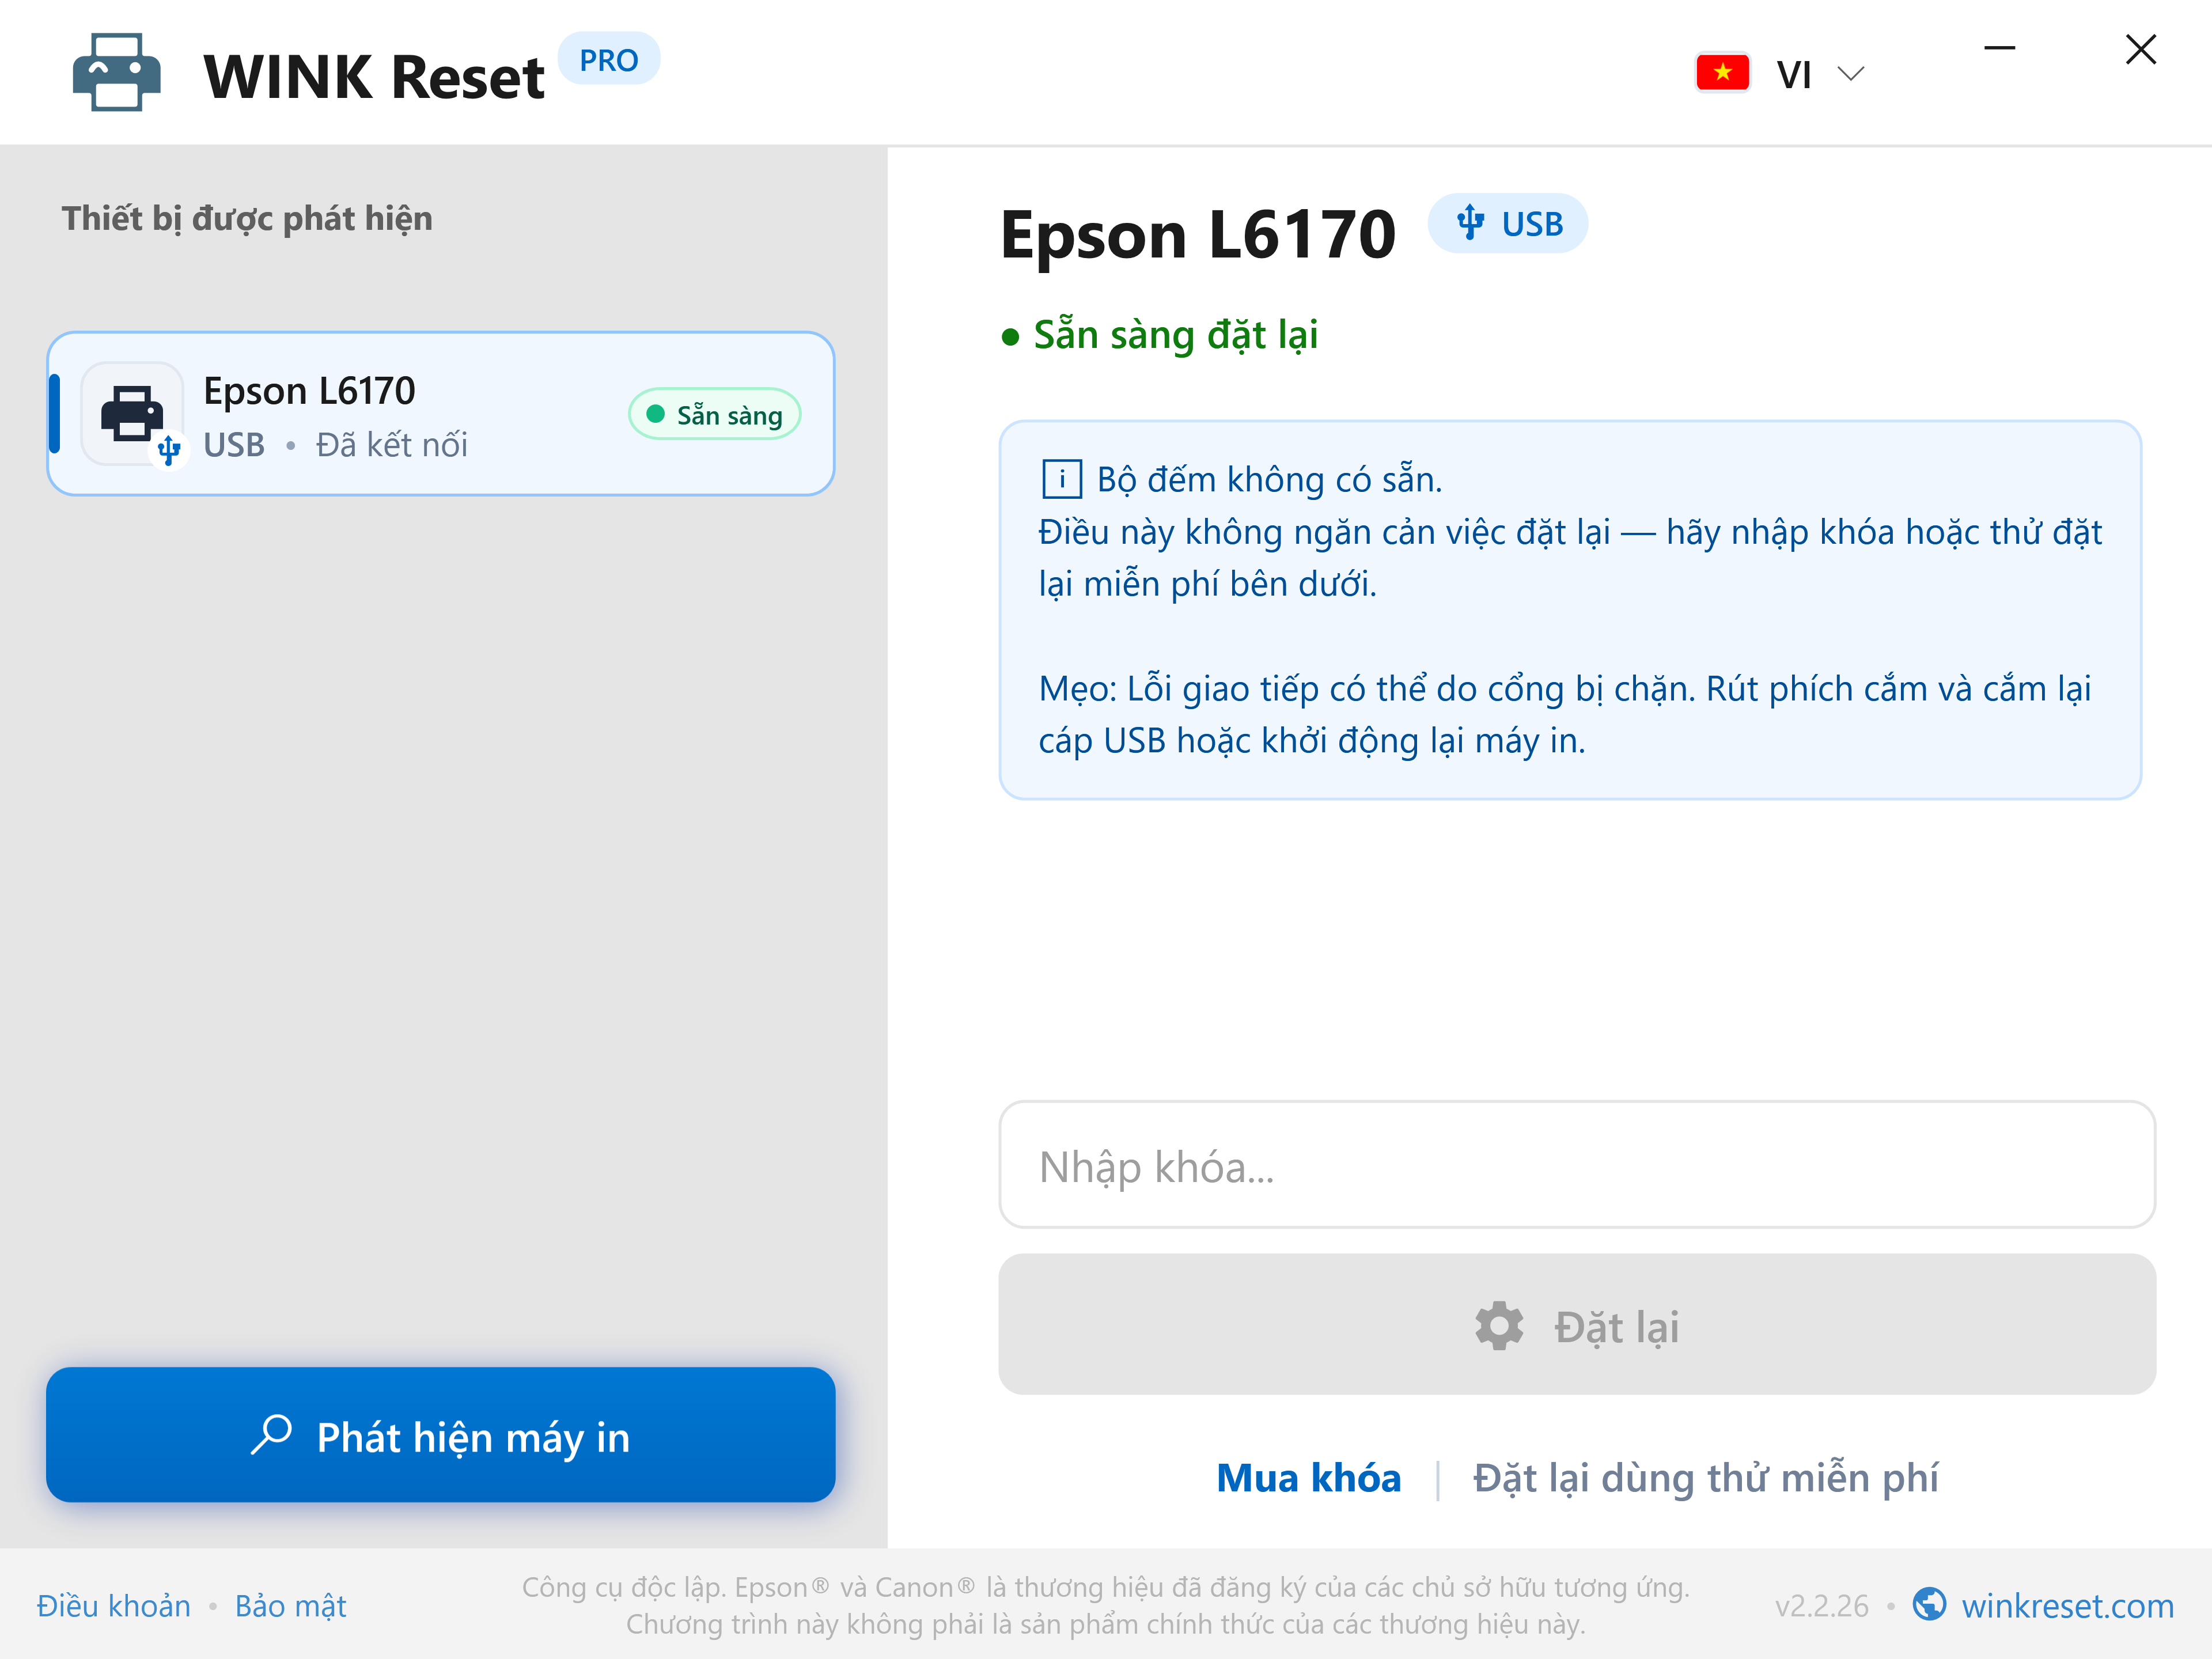Image resolution: width=2212 pixels, height=1659 pixels.
Task: Click the USB connection badge next to Epson L6170
Action: tap(1507, 223)
